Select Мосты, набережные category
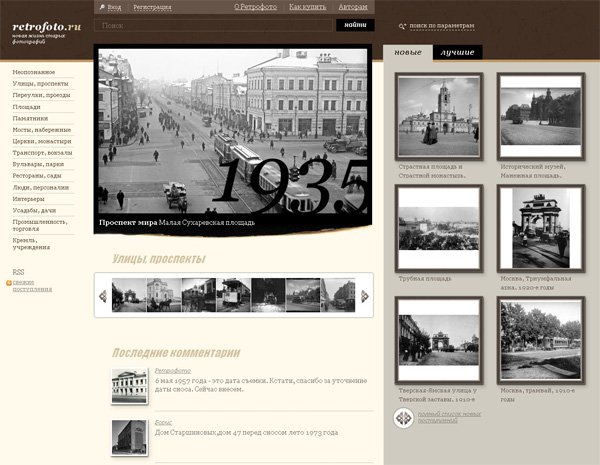Image resolution: width=600 pixels, height=465 pixels. [x=42, y=130]
